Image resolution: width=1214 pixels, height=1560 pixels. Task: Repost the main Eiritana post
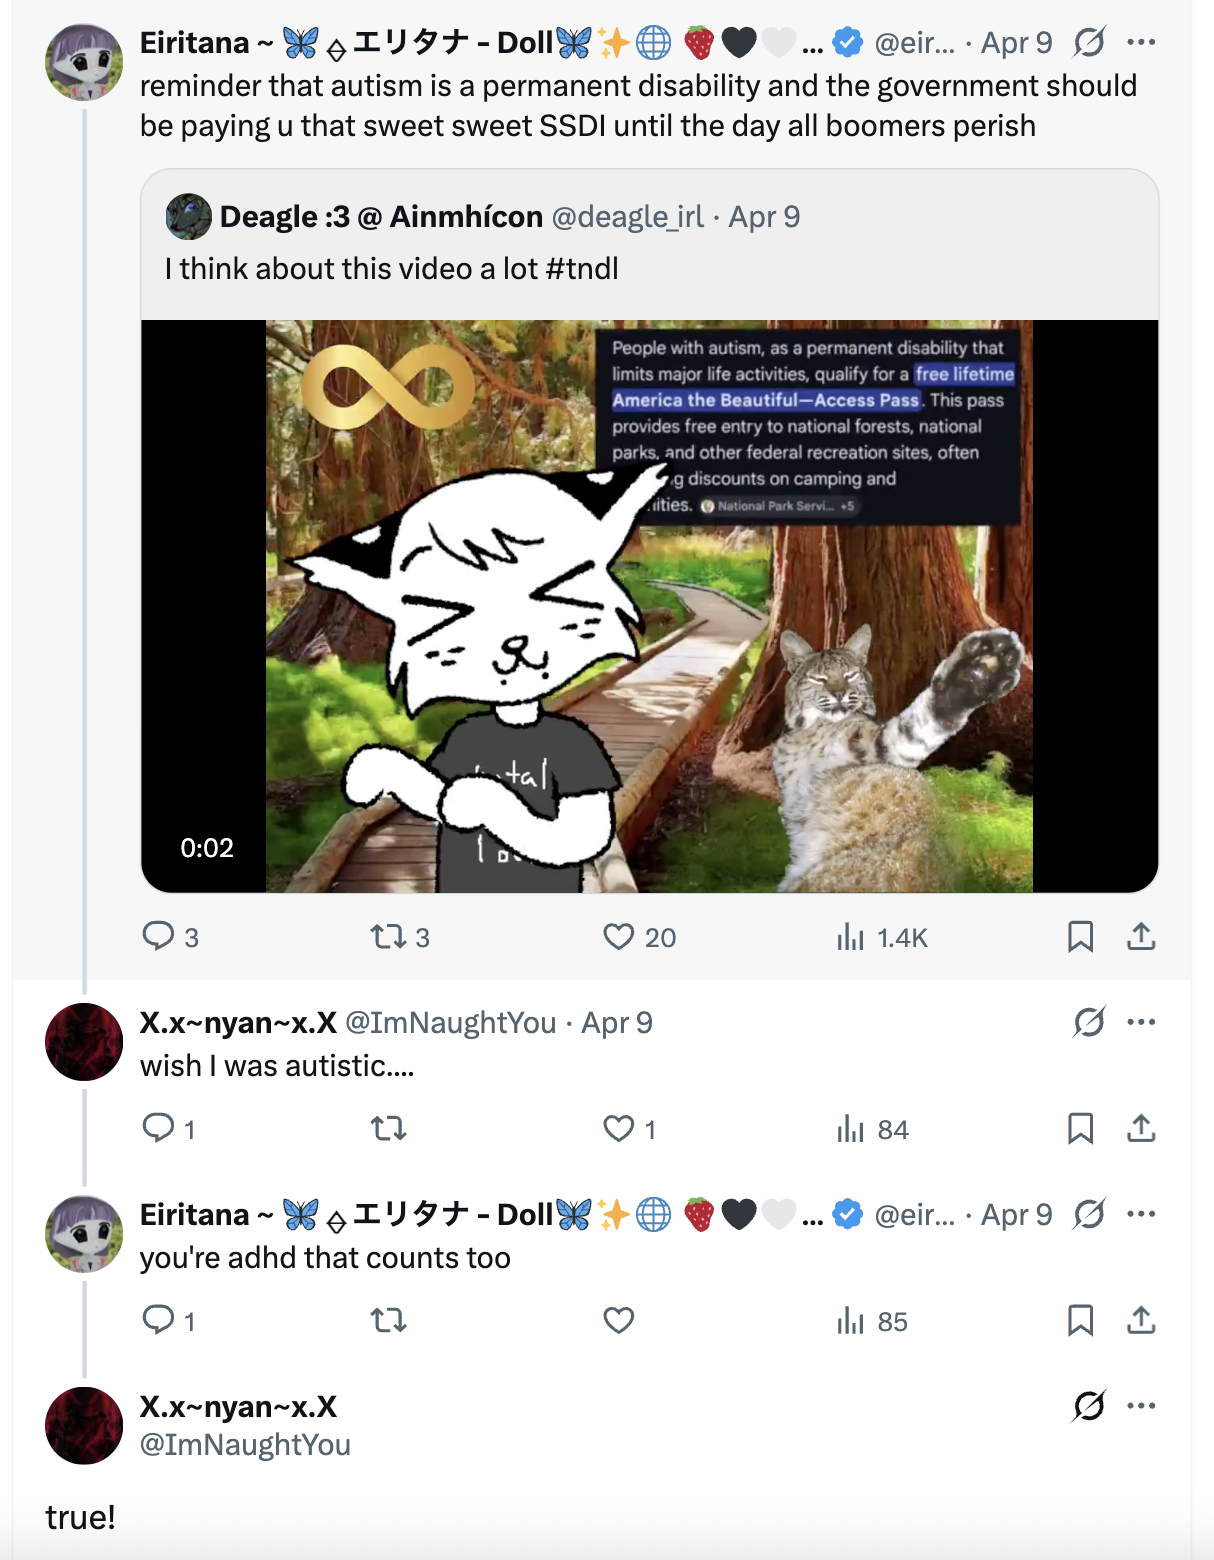pos(388,937)
